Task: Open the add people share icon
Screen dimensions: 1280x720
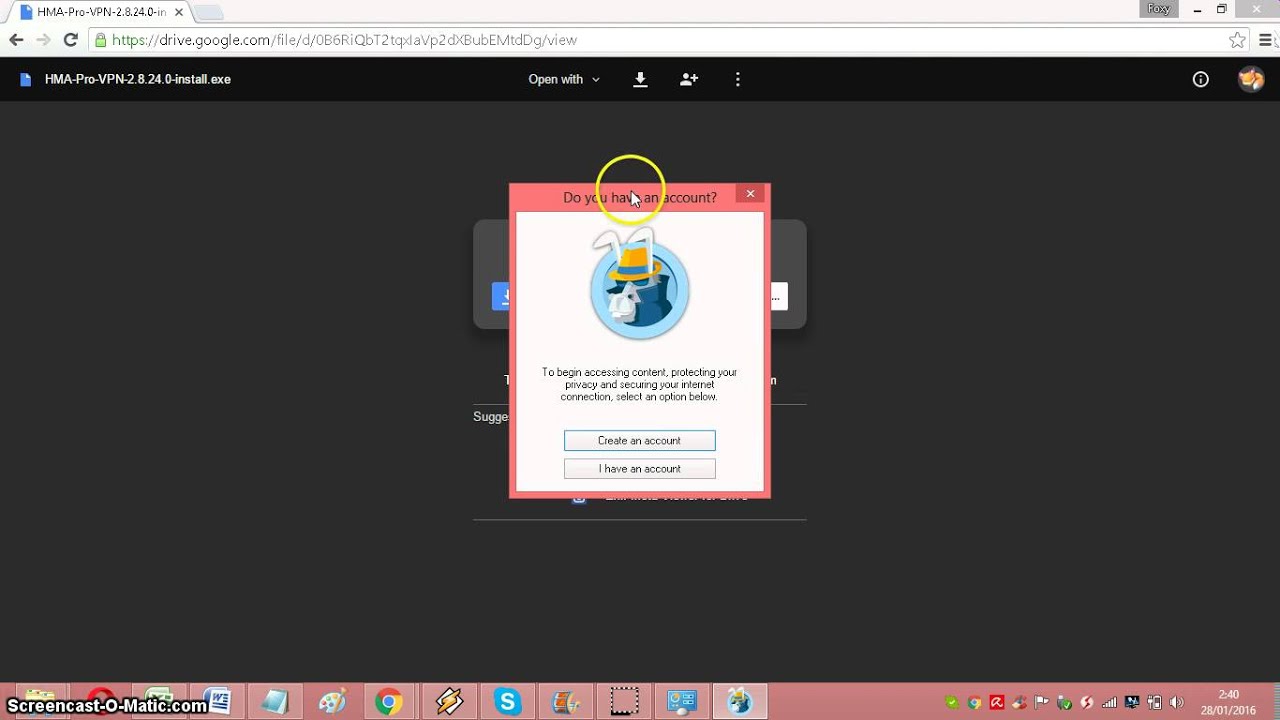Action: pos(689,79)
